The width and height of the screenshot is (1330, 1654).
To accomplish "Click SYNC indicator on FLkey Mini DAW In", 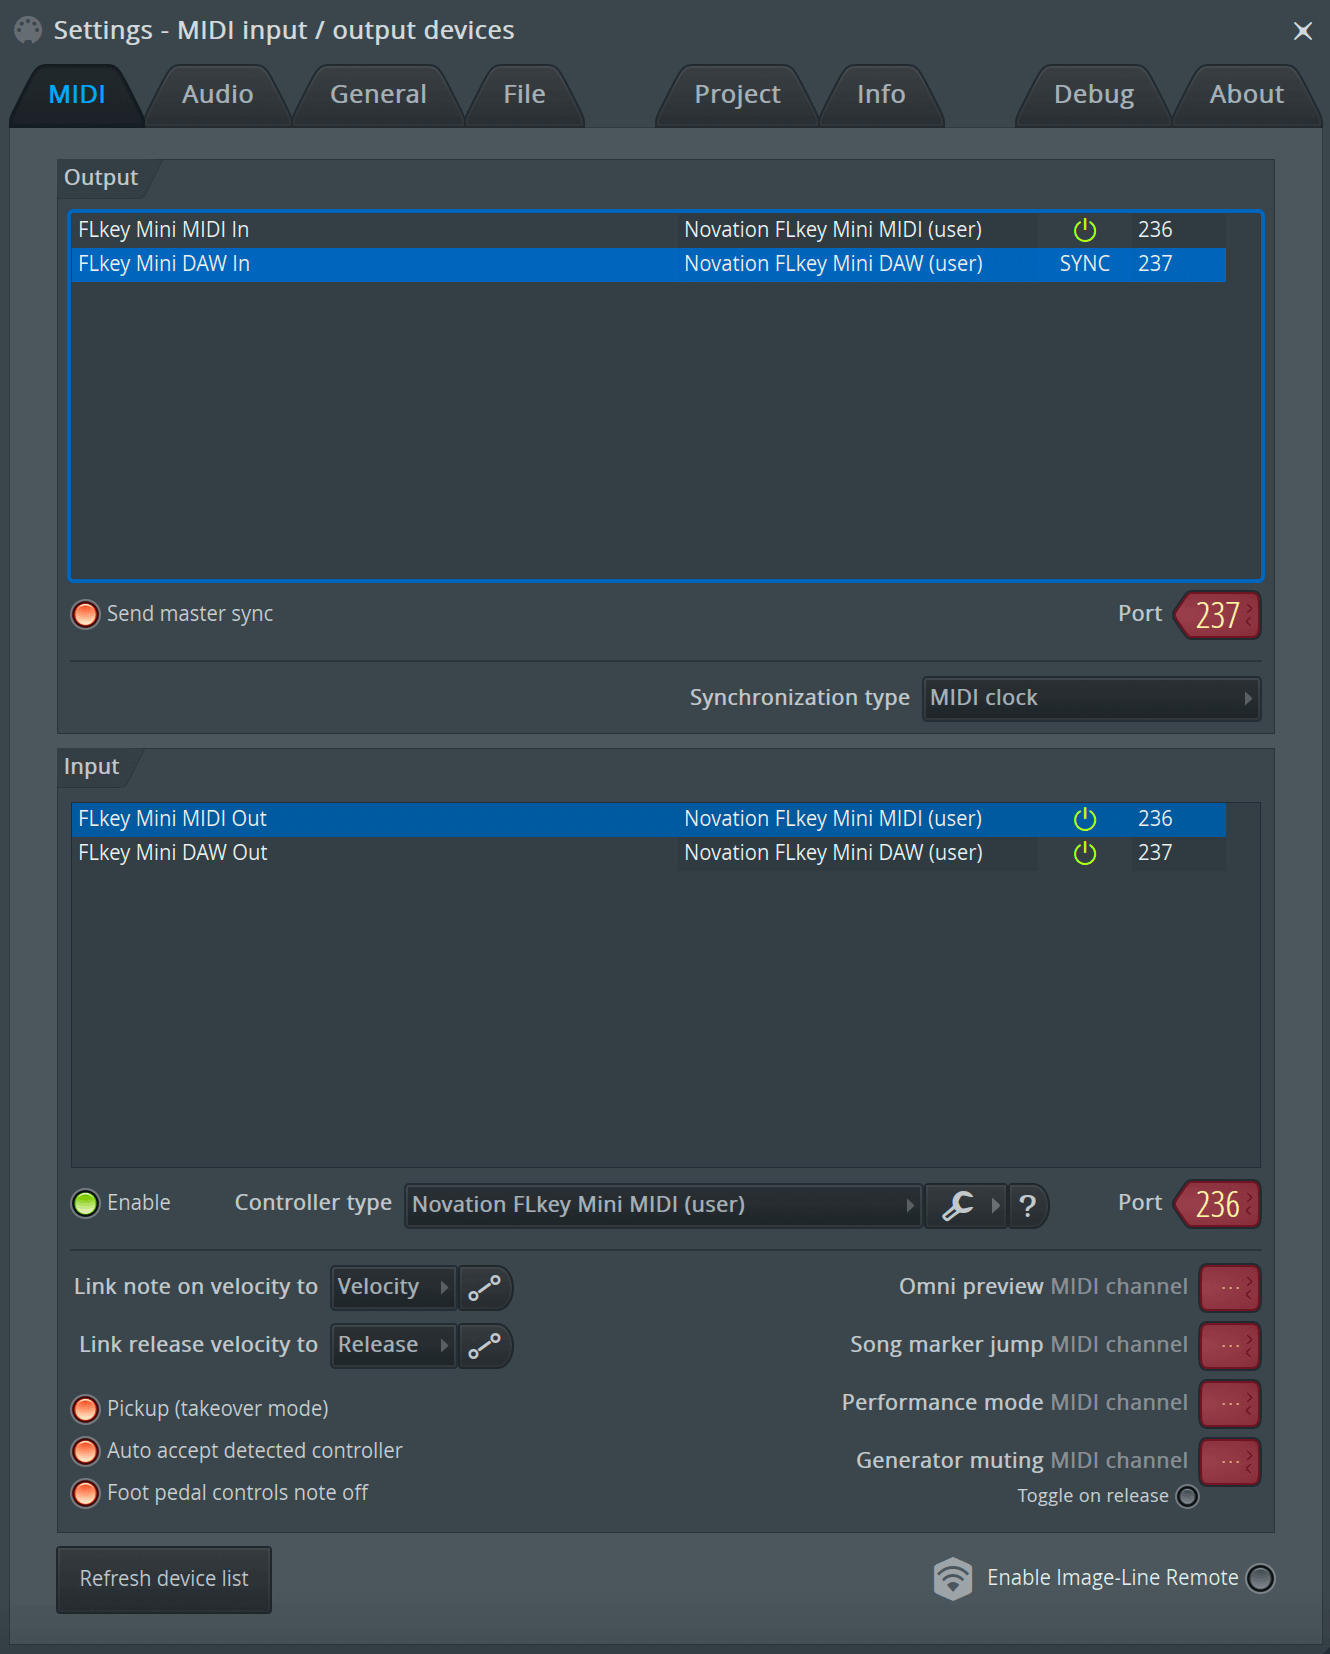I will point(1085,264).
